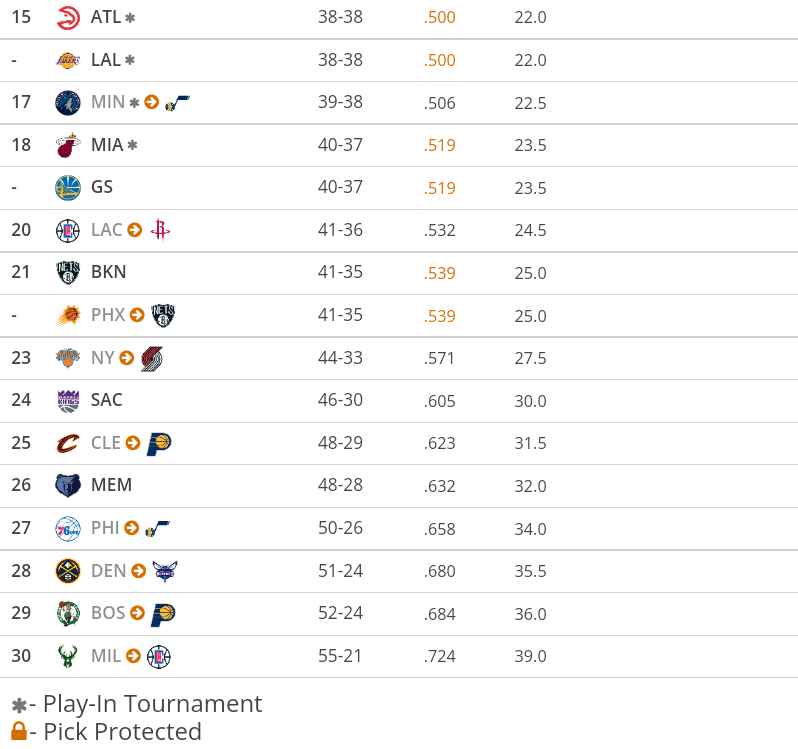Viewport: 798px width, 749px height.
Task: Click the Hornets logo beside DEN
Action: (165, 571)
